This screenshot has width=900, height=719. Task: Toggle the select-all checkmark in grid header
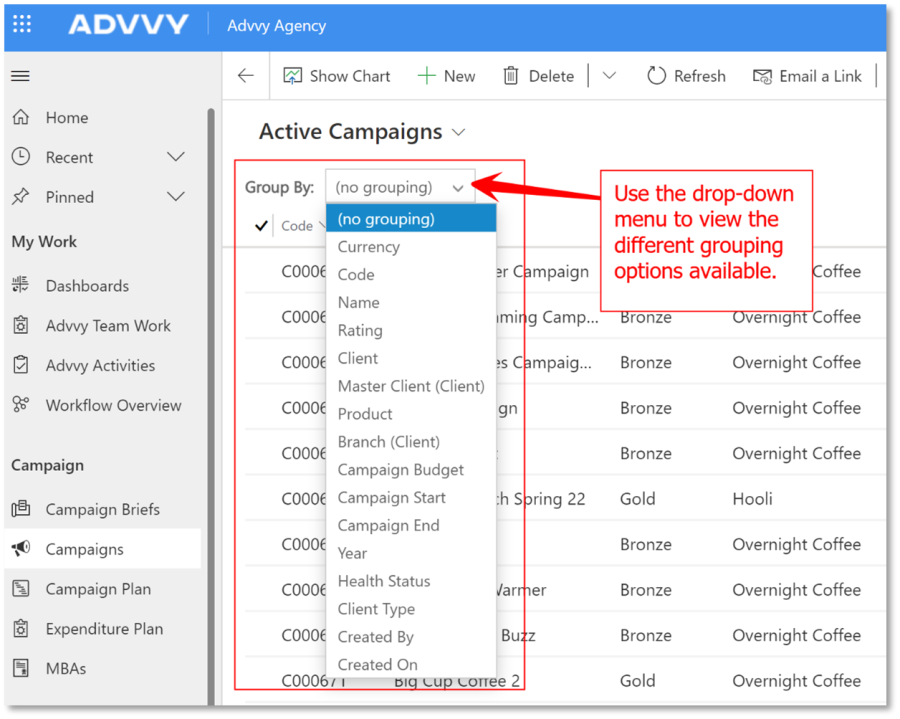point(262,226)
